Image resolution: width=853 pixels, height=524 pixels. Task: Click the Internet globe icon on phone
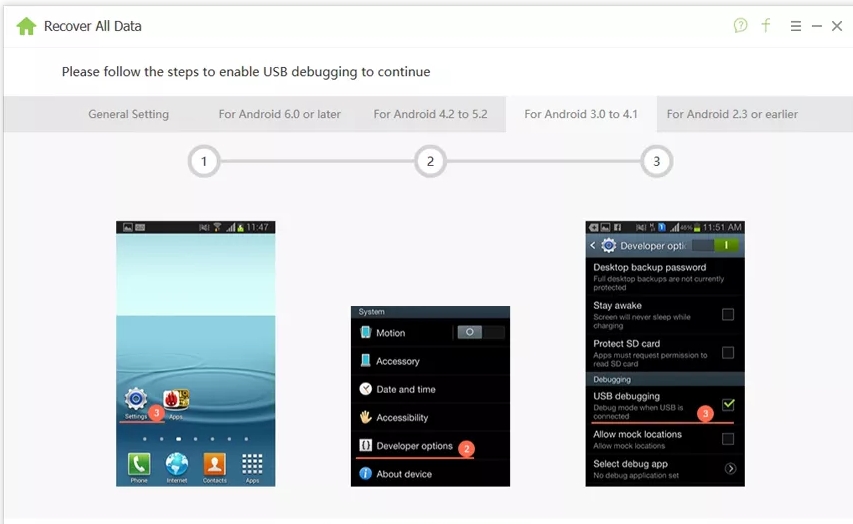coord(177,464)
